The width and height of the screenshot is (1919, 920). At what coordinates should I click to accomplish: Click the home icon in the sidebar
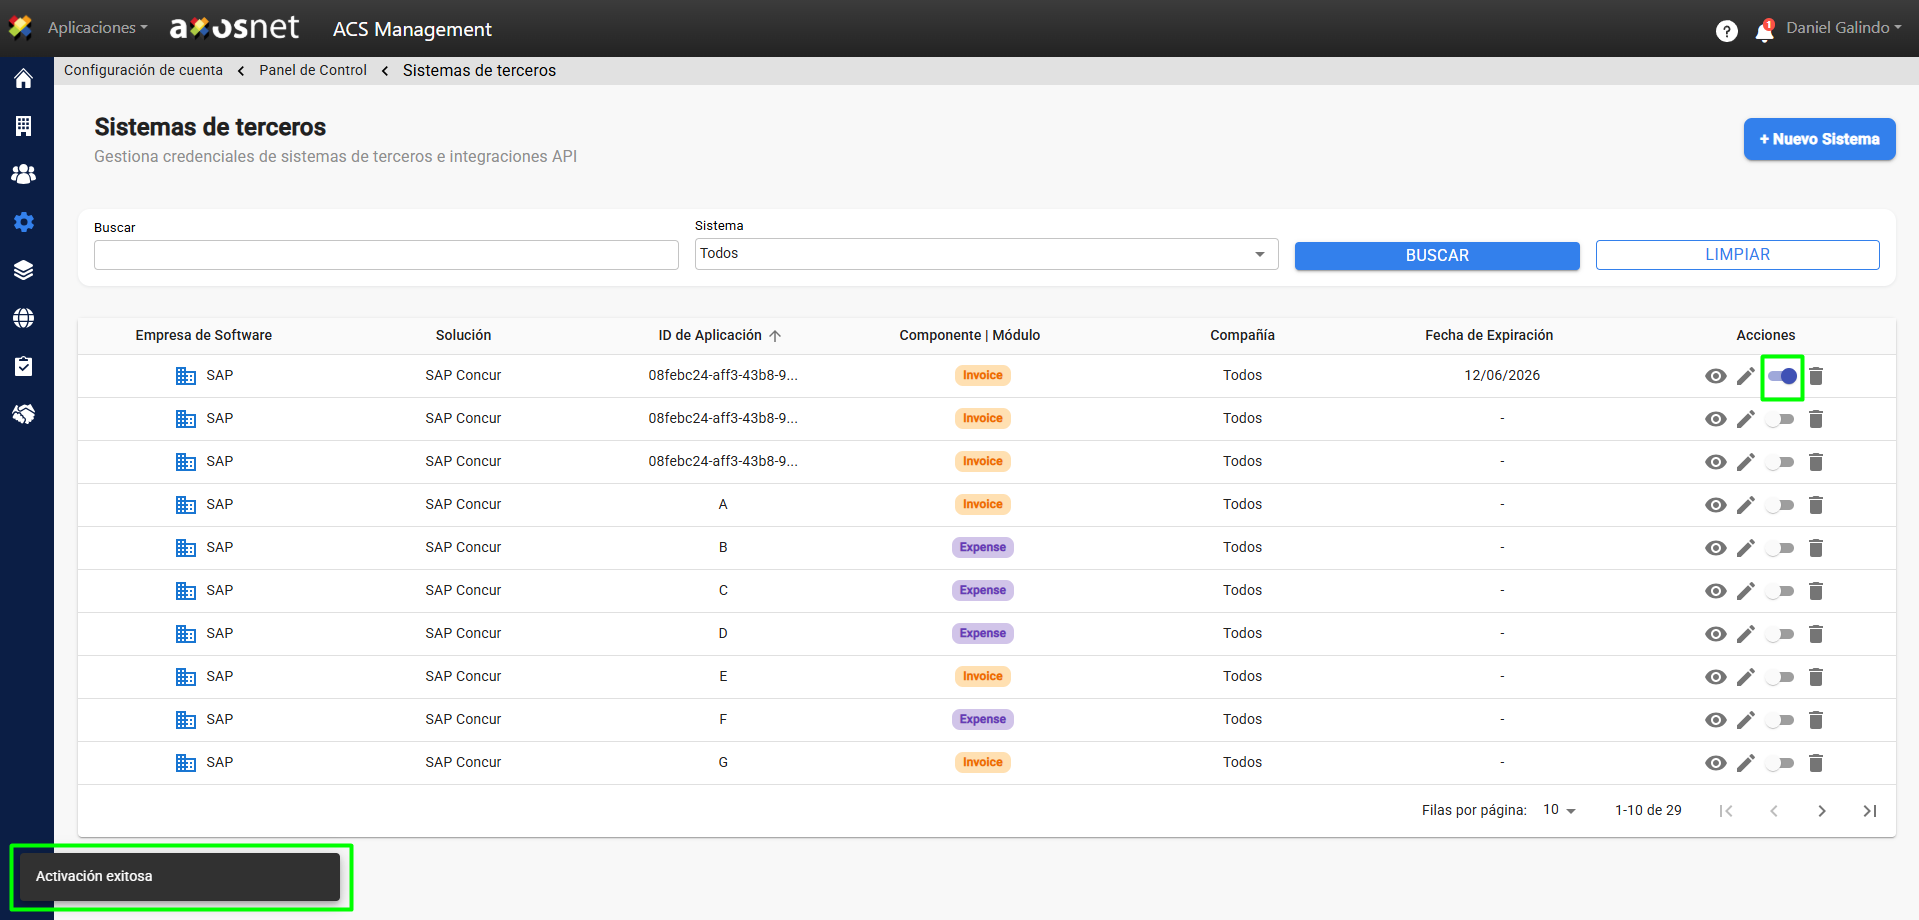pyautogui.click(x=24, y=79)
